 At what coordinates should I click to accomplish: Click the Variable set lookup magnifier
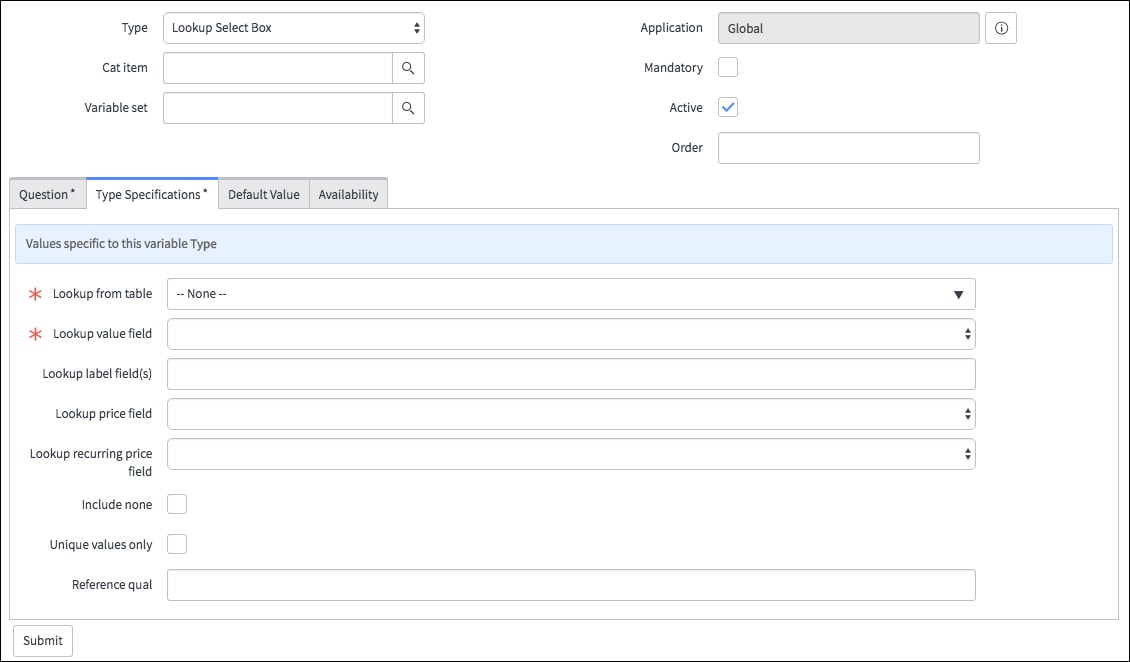pyautogui.click(x=408, y=107)
